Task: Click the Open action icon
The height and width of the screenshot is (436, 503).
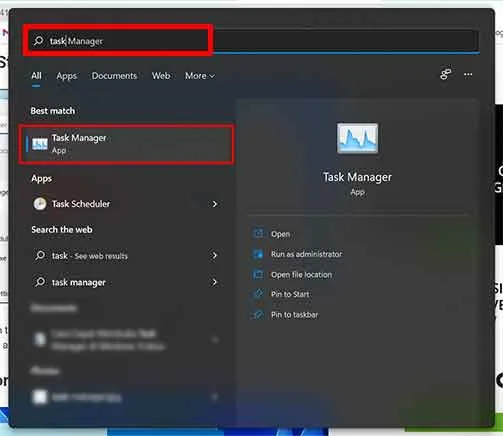Action: [258, 233]
